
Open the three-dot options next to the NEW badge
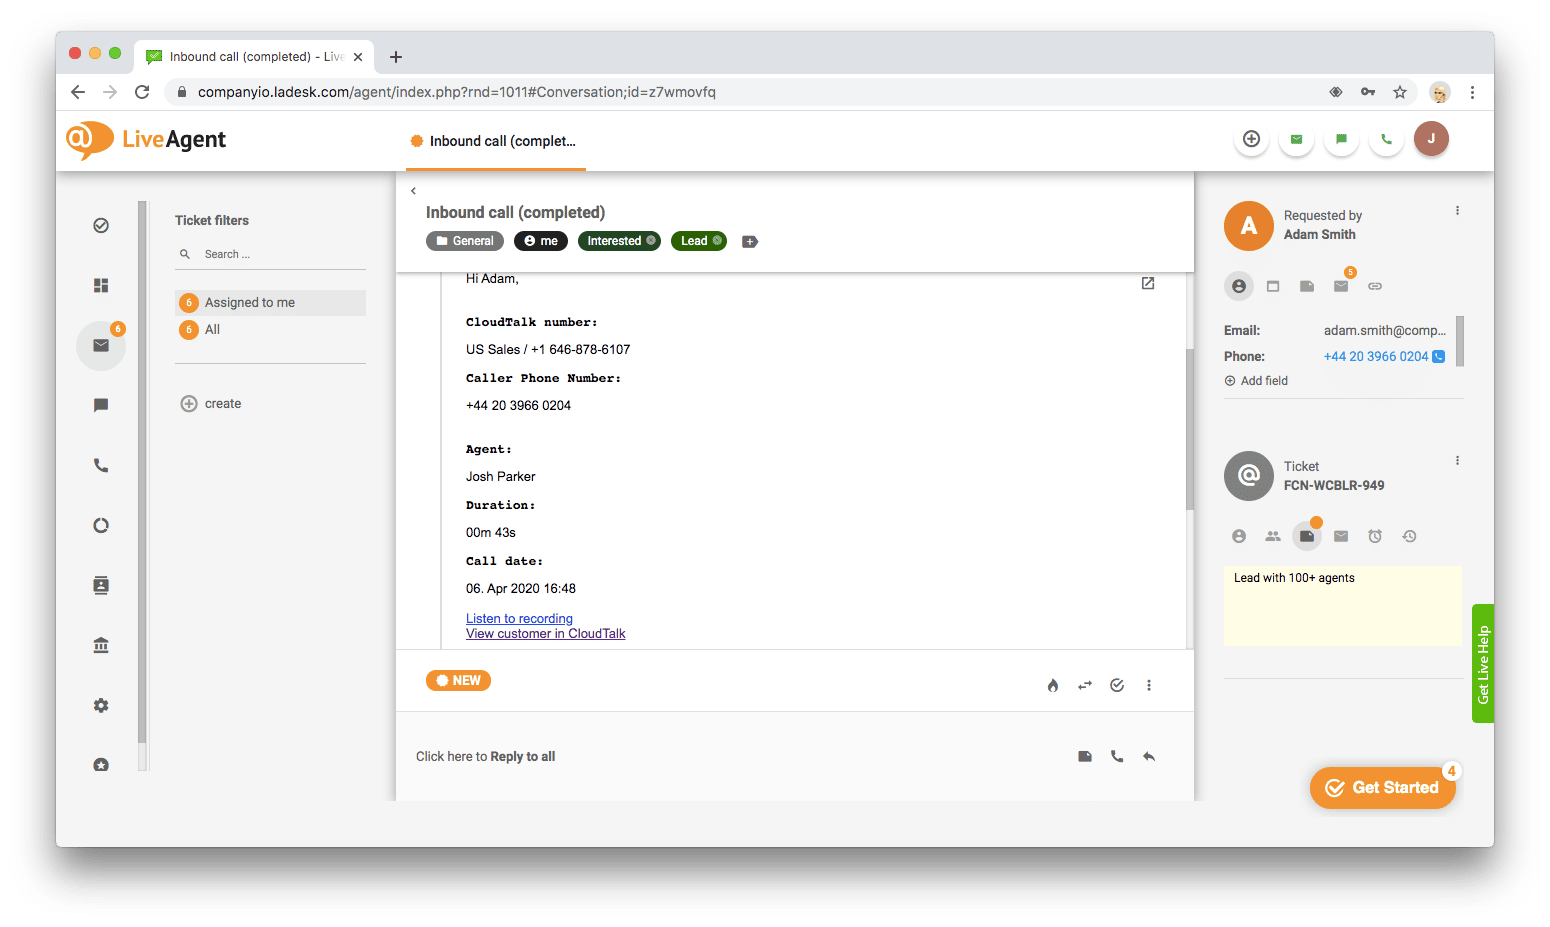tap(1148, 685)
